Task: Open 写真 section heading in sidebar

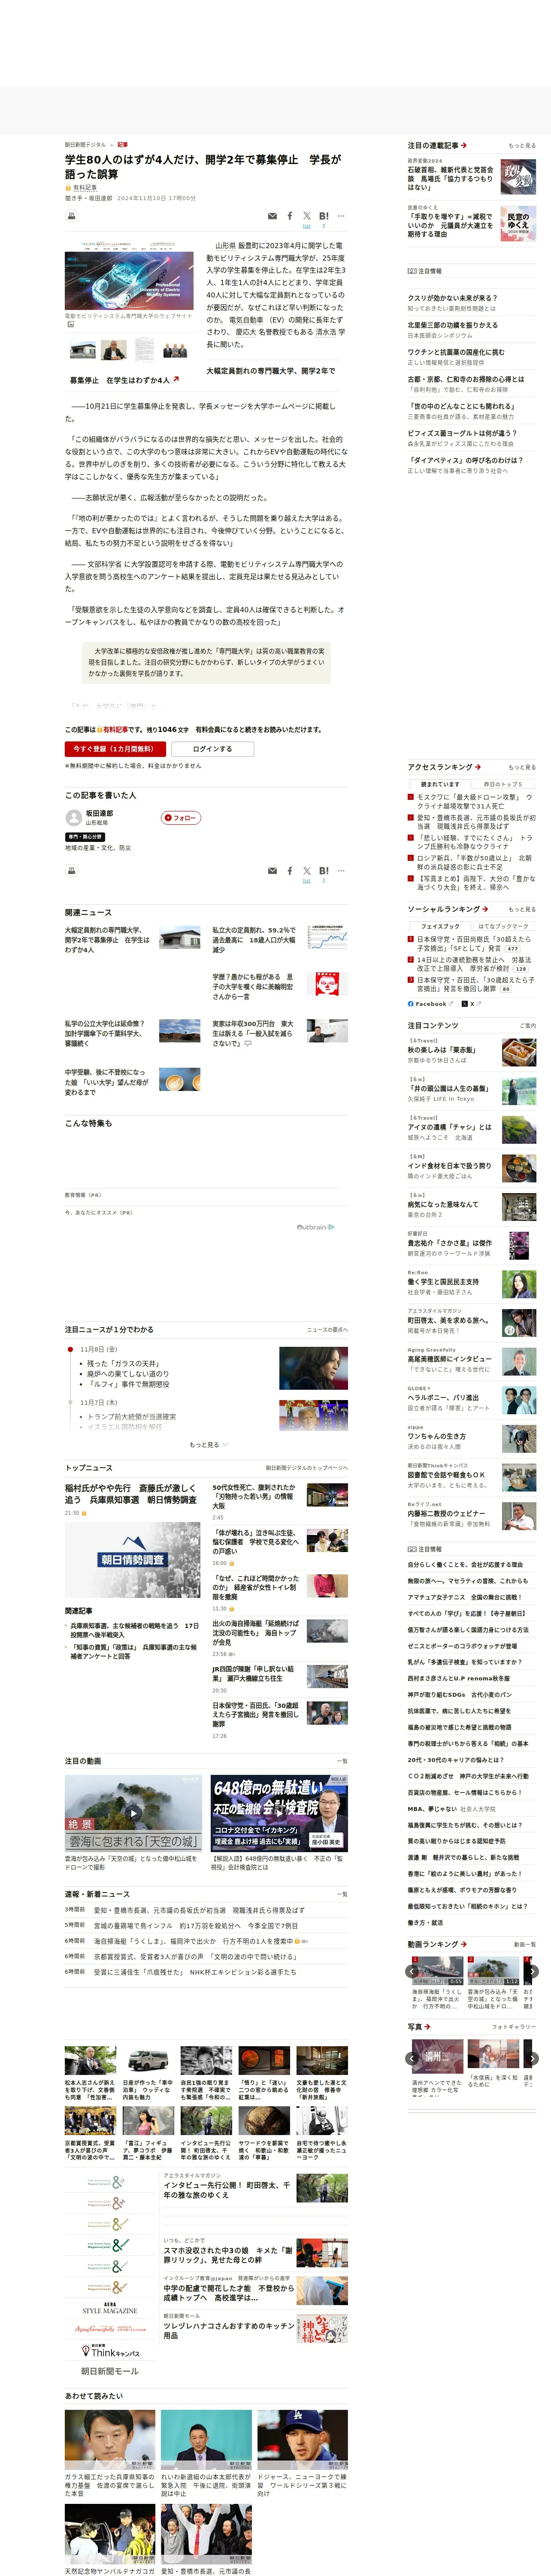Action: pyautogui.click(x=418, y=2026)
